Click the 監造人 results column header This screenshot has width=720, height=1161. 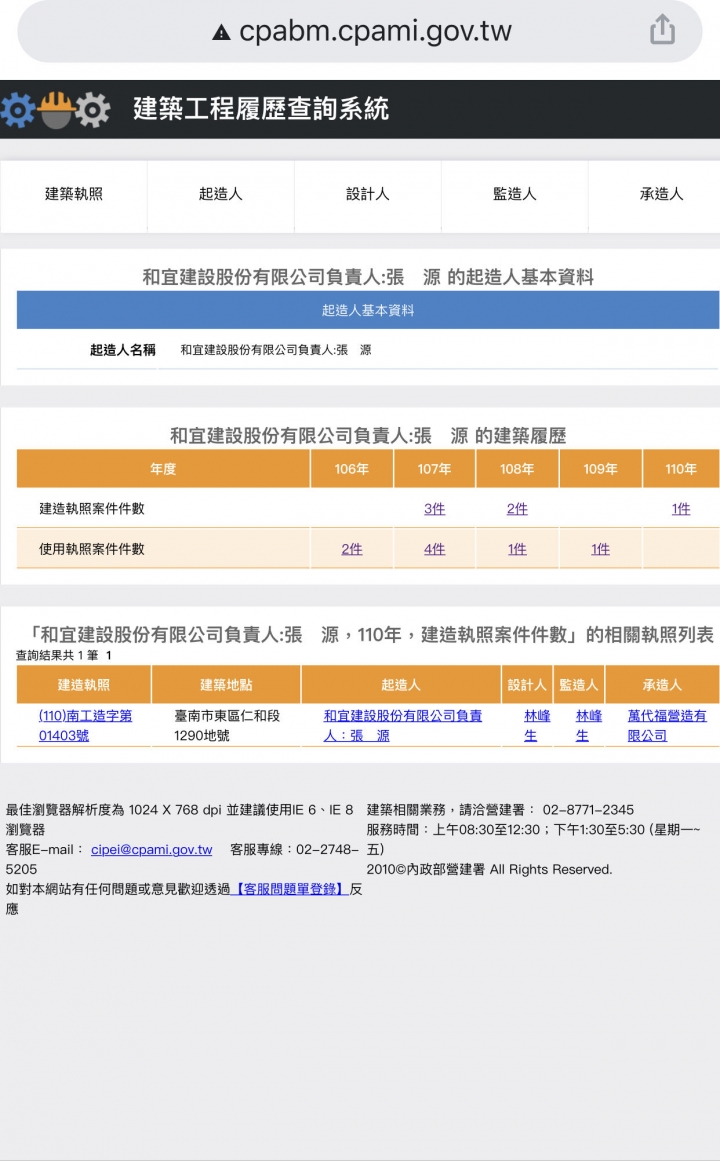click(579, 685)
